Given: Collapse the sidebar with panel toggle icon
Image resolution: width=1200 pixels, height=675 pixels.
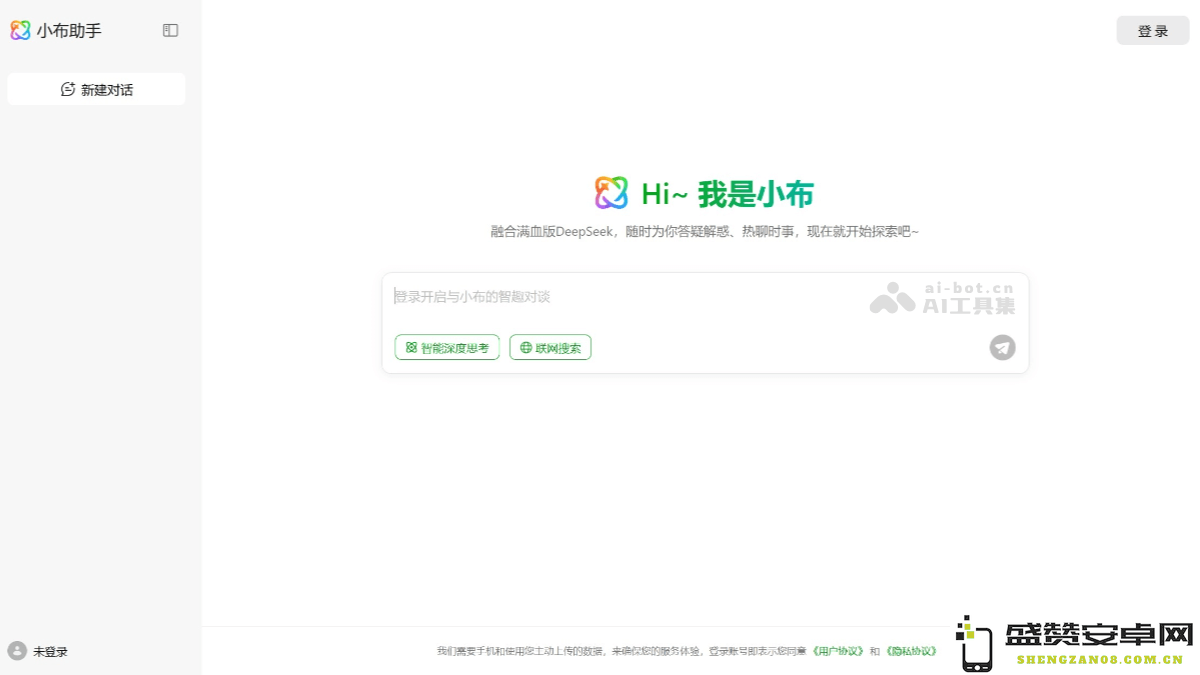Looking at the screenshot, I should 170,31.
